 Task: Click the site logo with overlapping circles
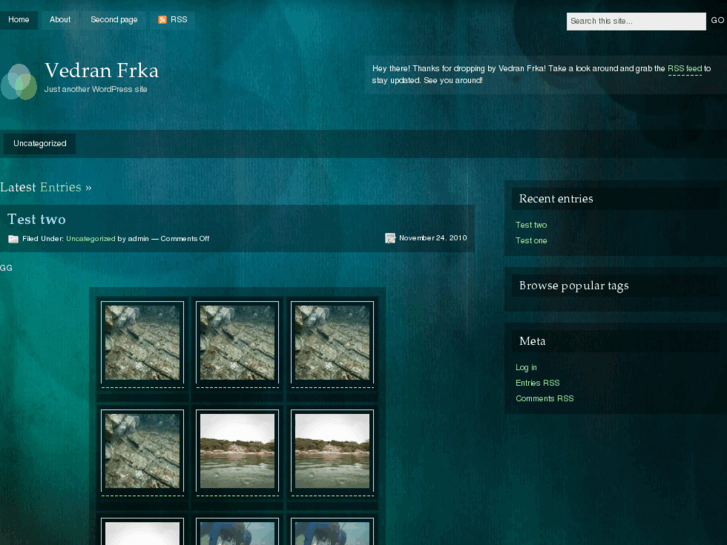19,82
